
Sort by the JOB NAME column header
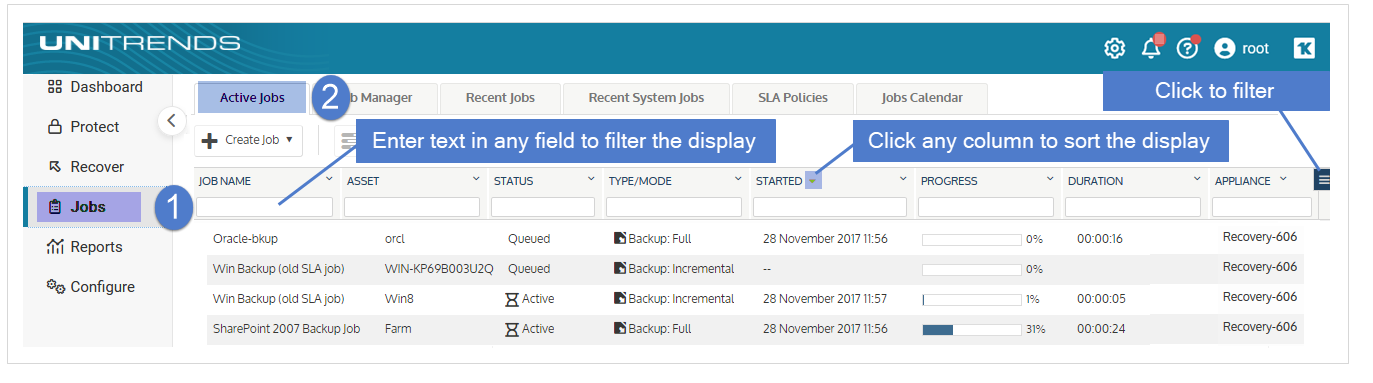[x=225, y=181]
